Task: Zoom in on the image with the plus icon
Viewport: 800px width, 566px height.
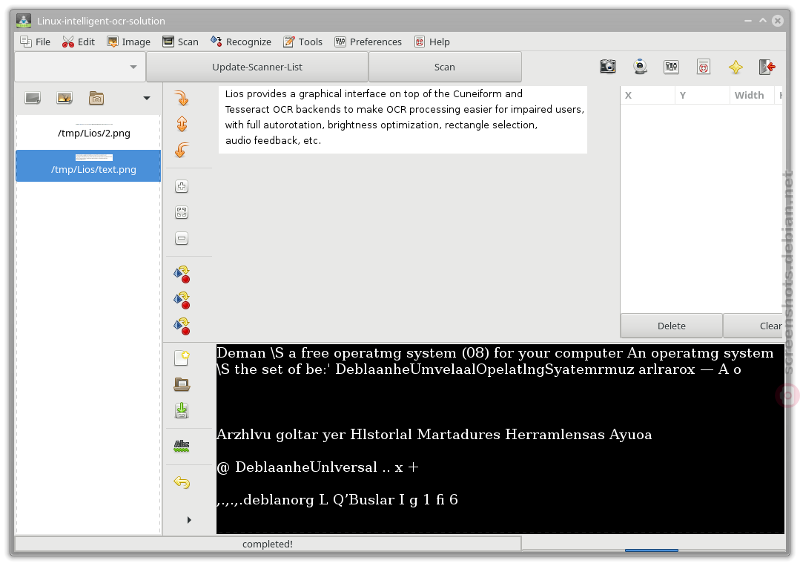Action: pos(182,186)
